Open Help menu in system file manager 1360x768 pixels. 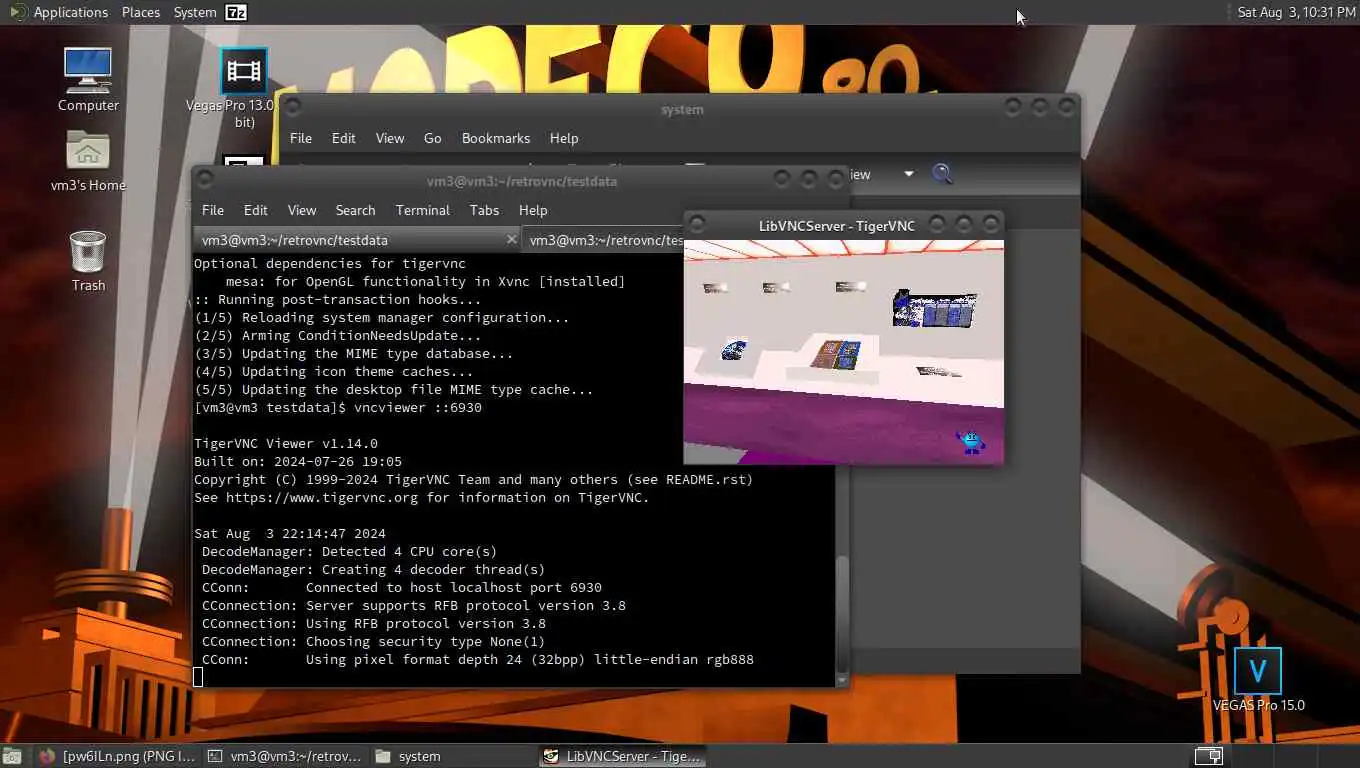564,138
